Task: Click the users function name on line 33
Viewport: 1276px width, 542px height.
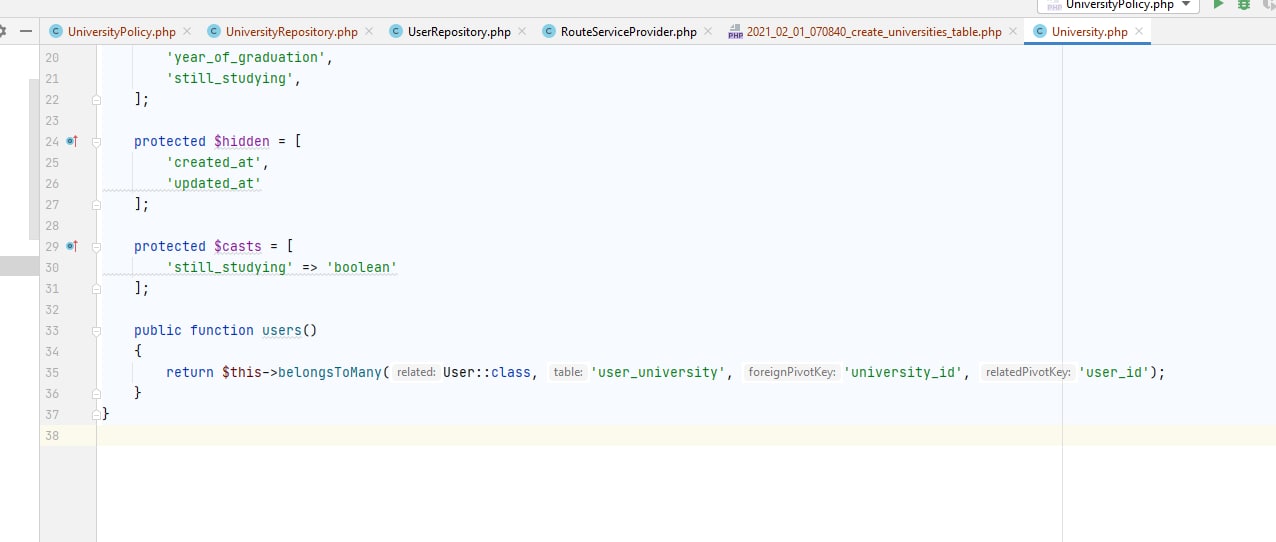Action: [282, 330]
